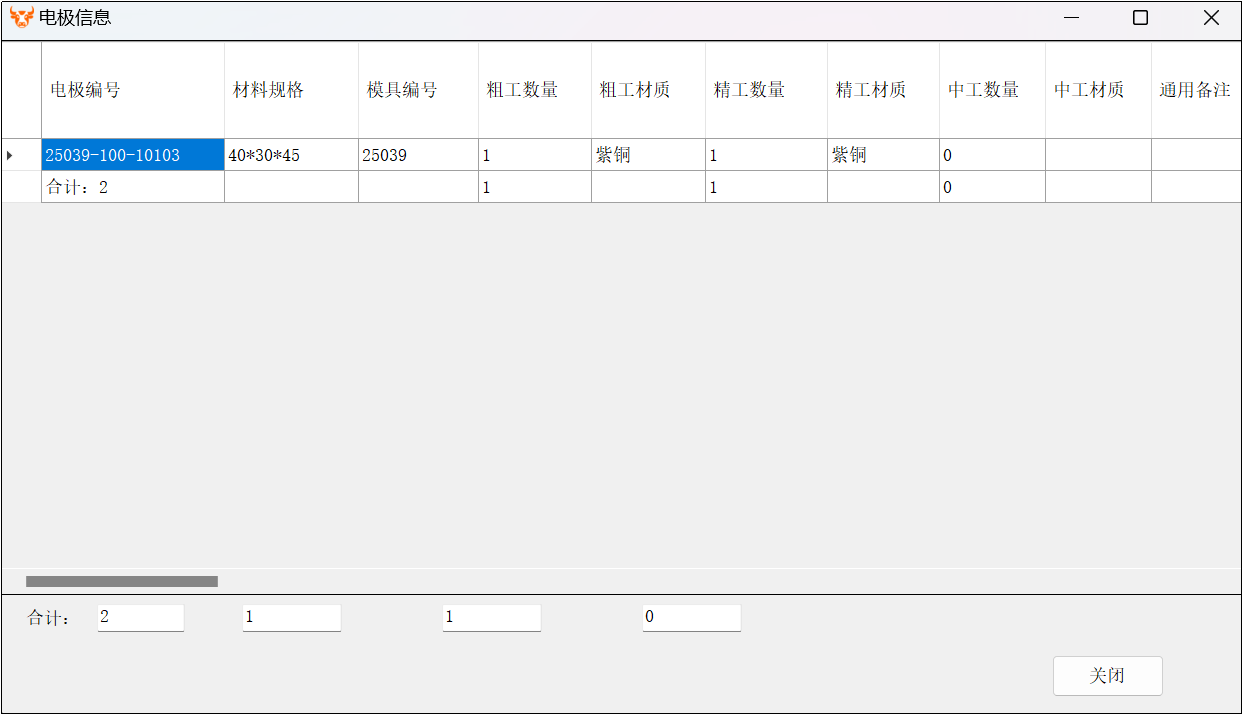Viewport: 1244px width, 716px height.
Task: Click the 关闭 button
Action: 1107,676
